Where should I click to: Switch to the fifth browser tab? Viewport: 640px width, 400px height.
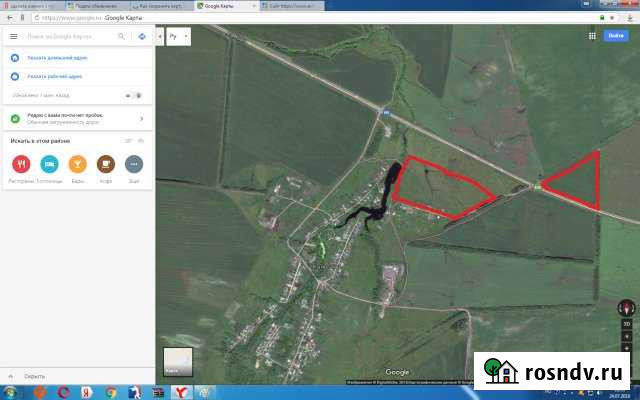[292, 6]
